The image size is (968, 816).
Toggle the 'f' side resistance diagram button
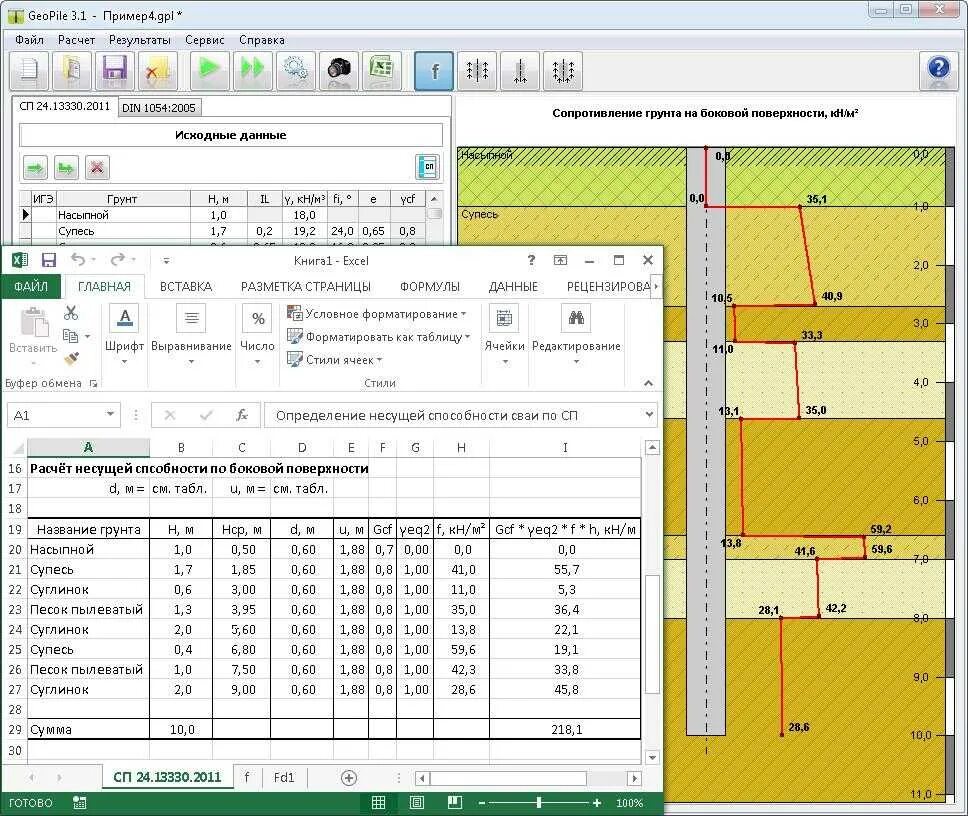pos(434,71)
